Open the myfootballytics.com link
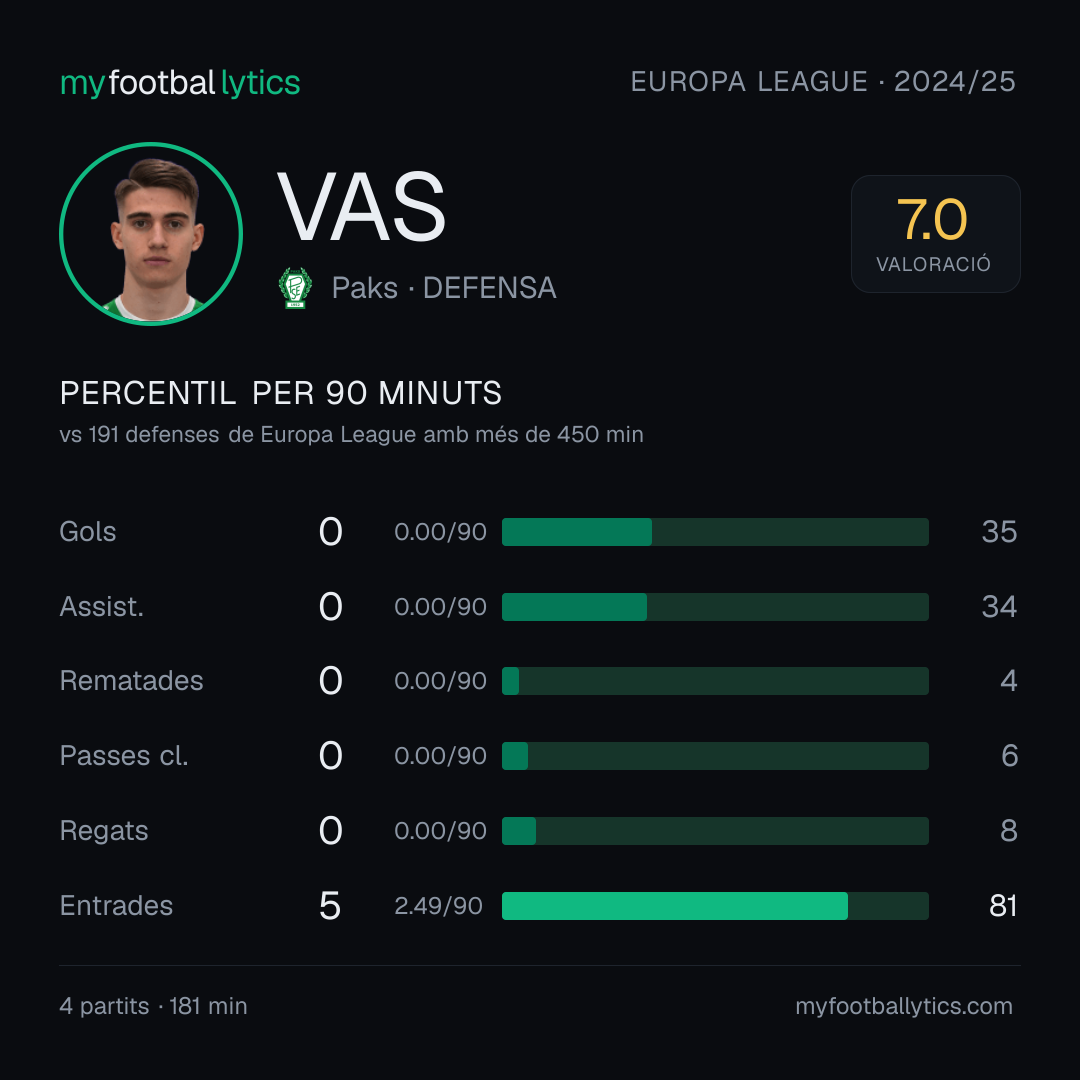Image resolution: width=1080 pixels, height=1080 pixels. [904, 1006]
